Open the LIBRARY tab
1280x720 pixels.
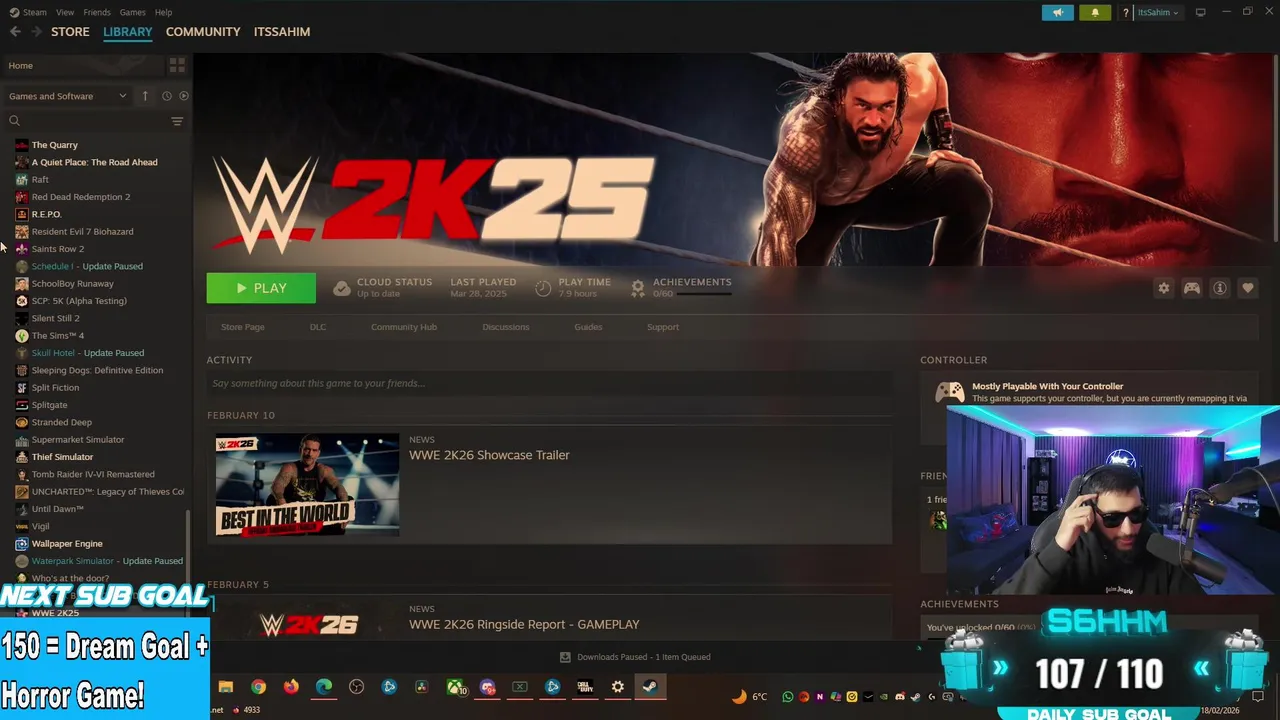click(128, 32)
